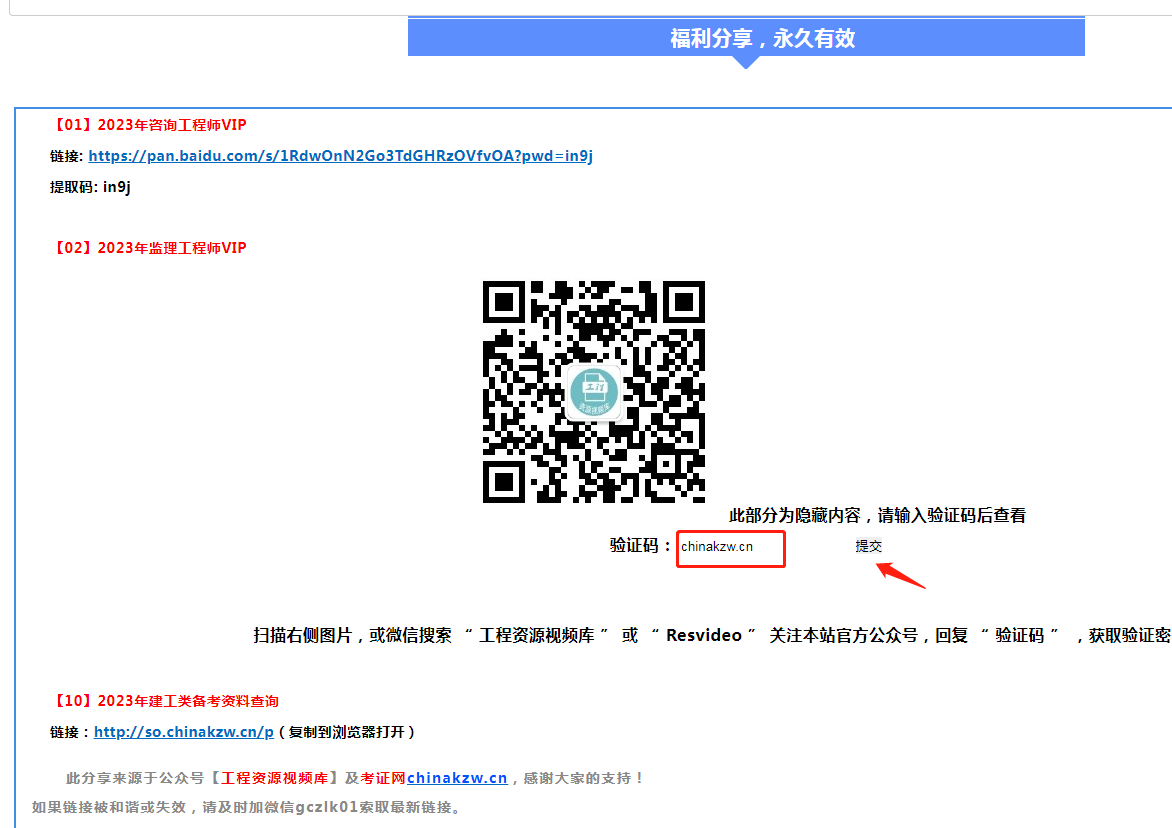
Task: Click the 【10】2023年建工类备考资料查询 heading
Action: pyautogui.click(x=164, y=701)
